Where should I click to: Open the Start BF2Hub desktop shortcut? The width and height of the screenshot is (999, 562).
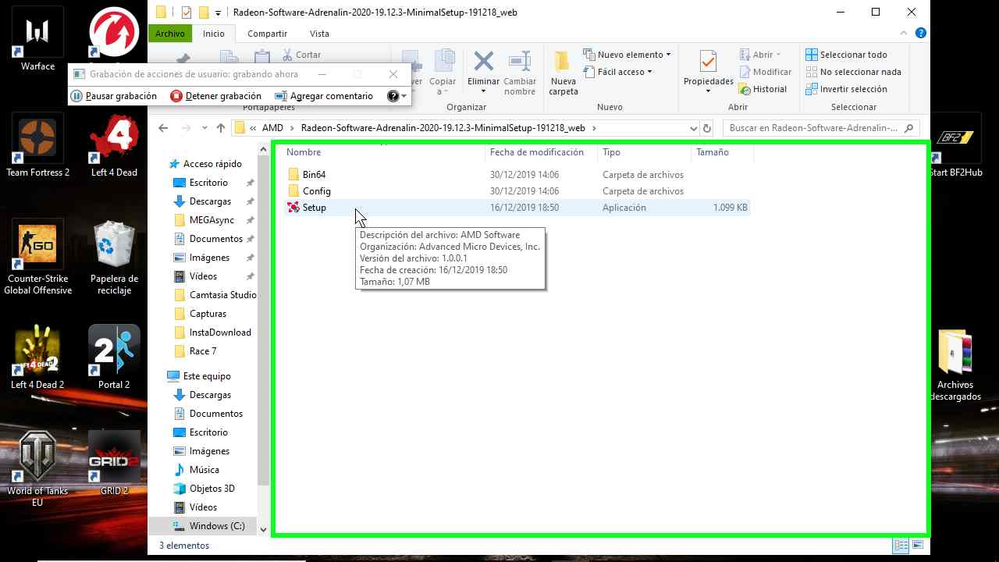click(955, 145)
